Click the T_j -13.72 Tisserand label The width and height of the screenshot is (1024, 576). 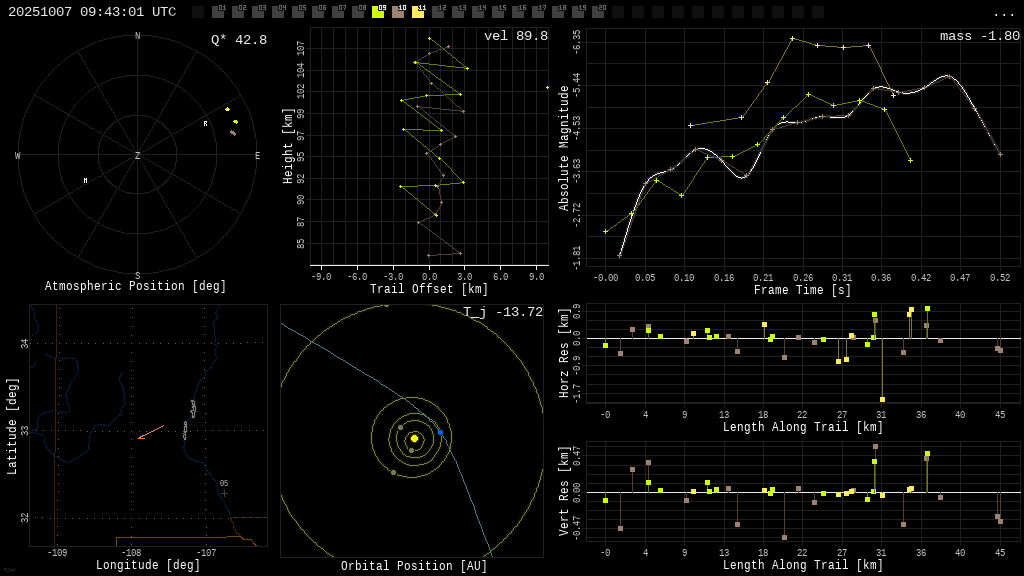point(503,312)
